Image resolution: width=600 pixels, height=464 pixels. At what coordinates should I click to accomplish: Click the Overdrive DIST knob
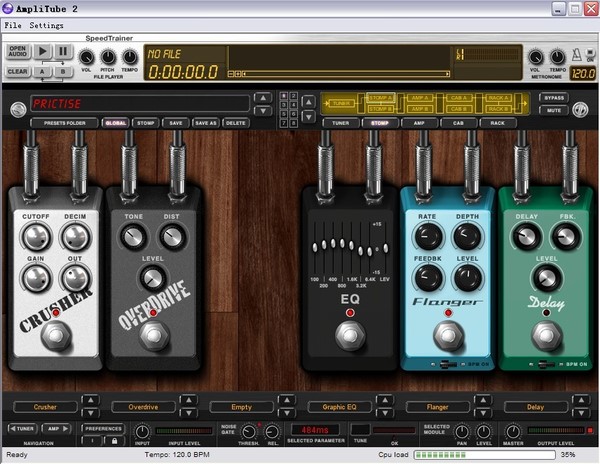tap(172, 237)
